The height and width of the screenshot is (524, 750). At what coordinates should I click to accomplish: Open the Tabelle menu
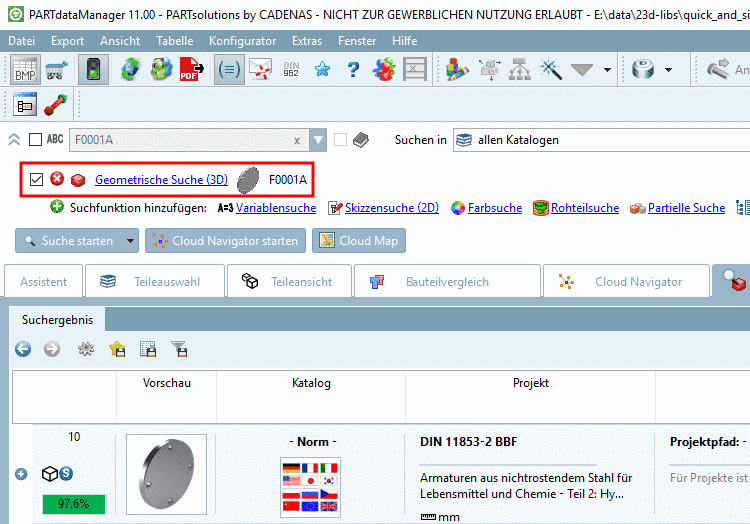pos(175,41)
